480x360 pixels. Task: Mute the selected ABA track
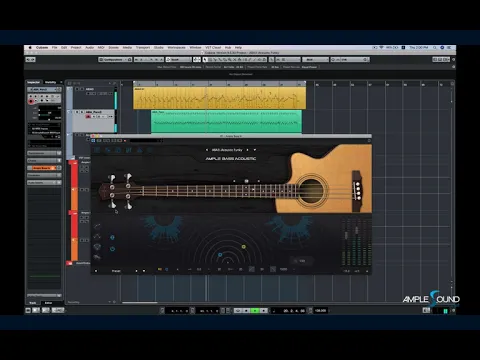click(x=77, y=112)
